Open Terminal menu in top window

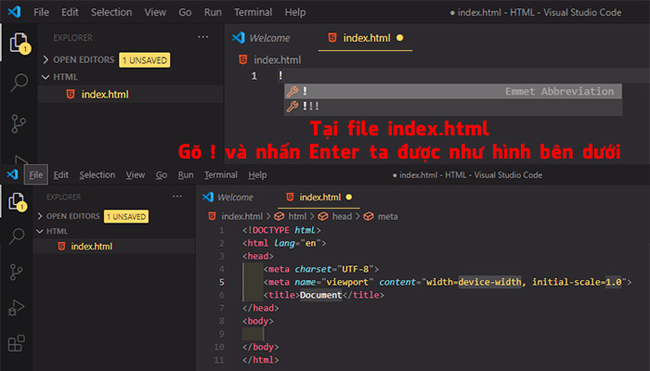[x=253, y=12]
